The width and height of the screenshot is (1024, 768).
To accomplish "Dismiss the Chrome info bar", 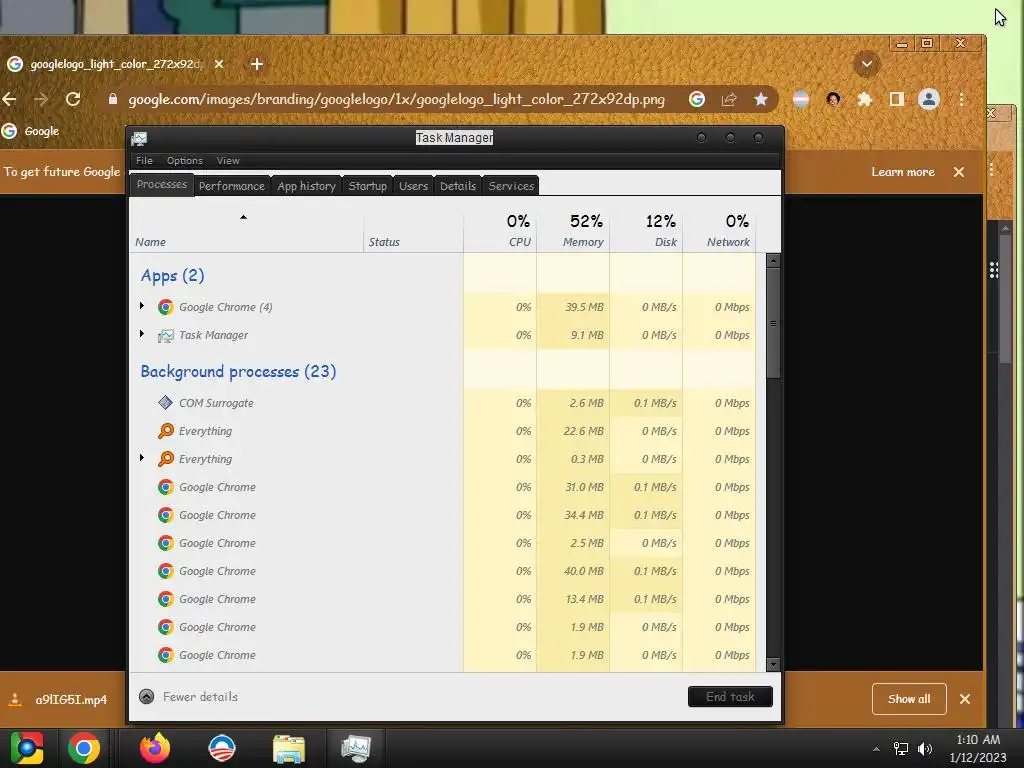I will coord(959,172).
